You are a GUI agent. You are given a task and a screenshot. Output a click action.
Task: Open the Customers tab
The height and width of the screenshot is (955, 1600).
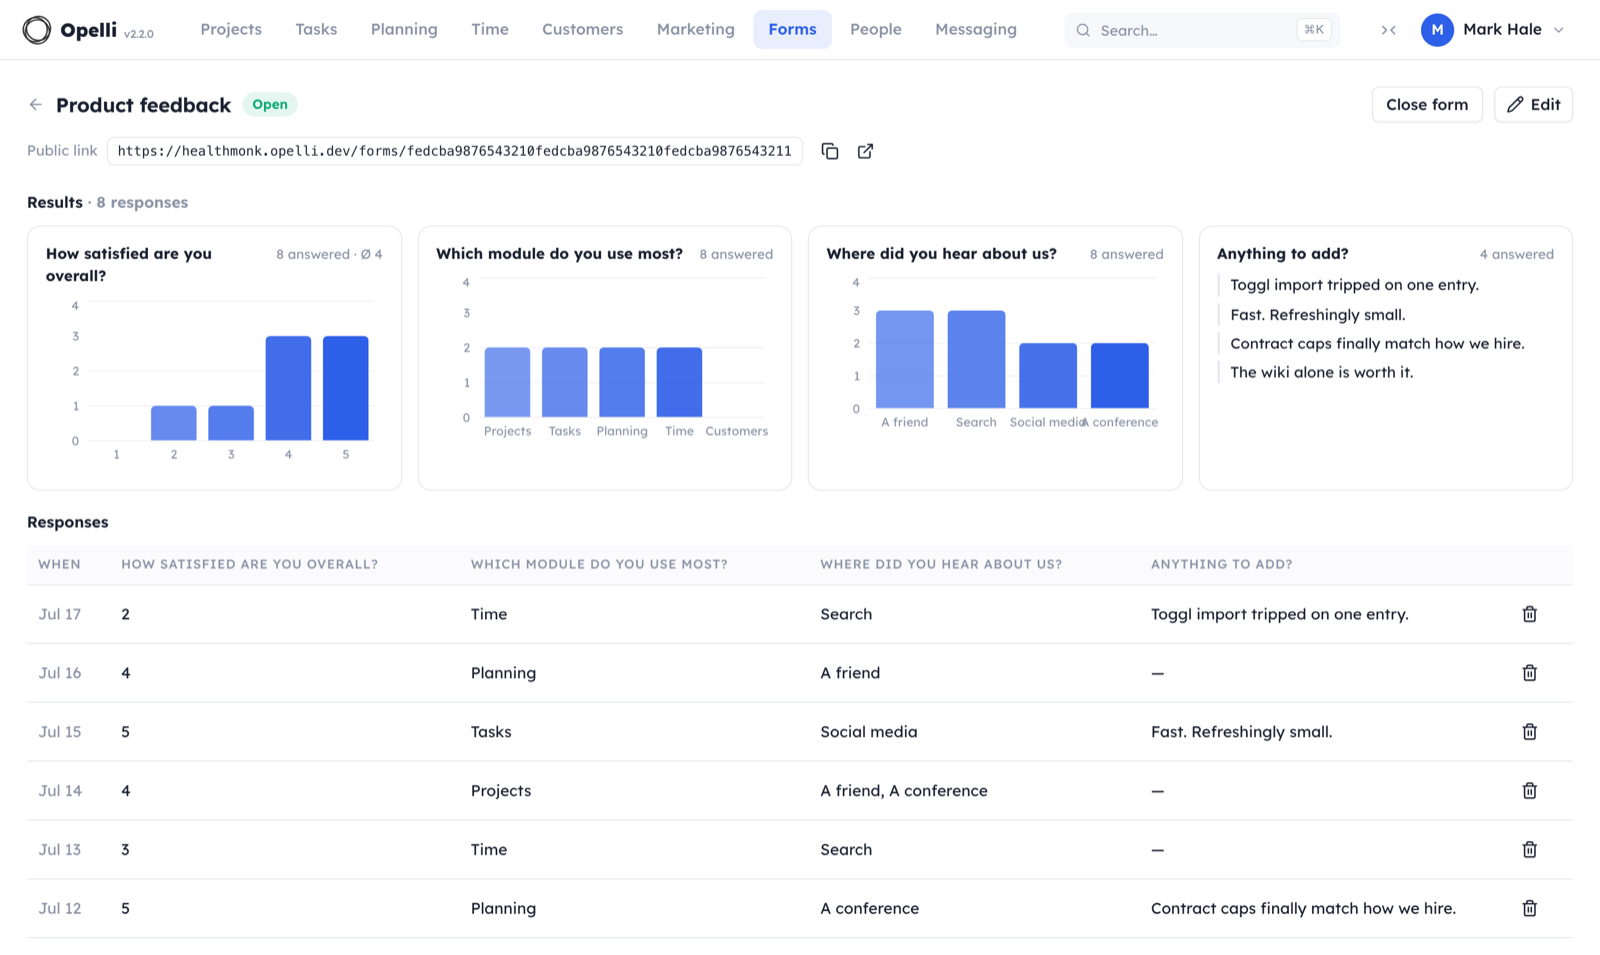582,30
